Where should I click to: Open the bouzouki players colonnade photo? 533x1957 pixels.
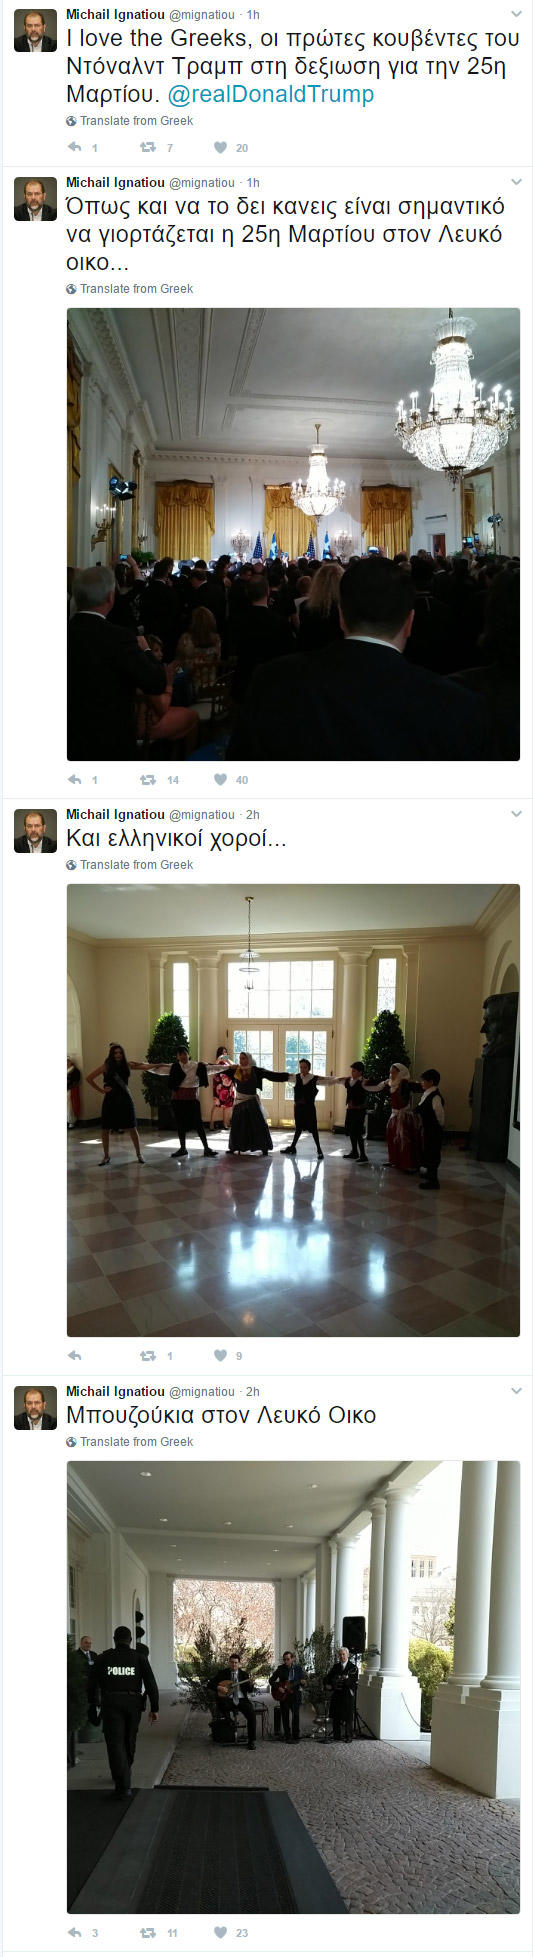coord(293,1687)
